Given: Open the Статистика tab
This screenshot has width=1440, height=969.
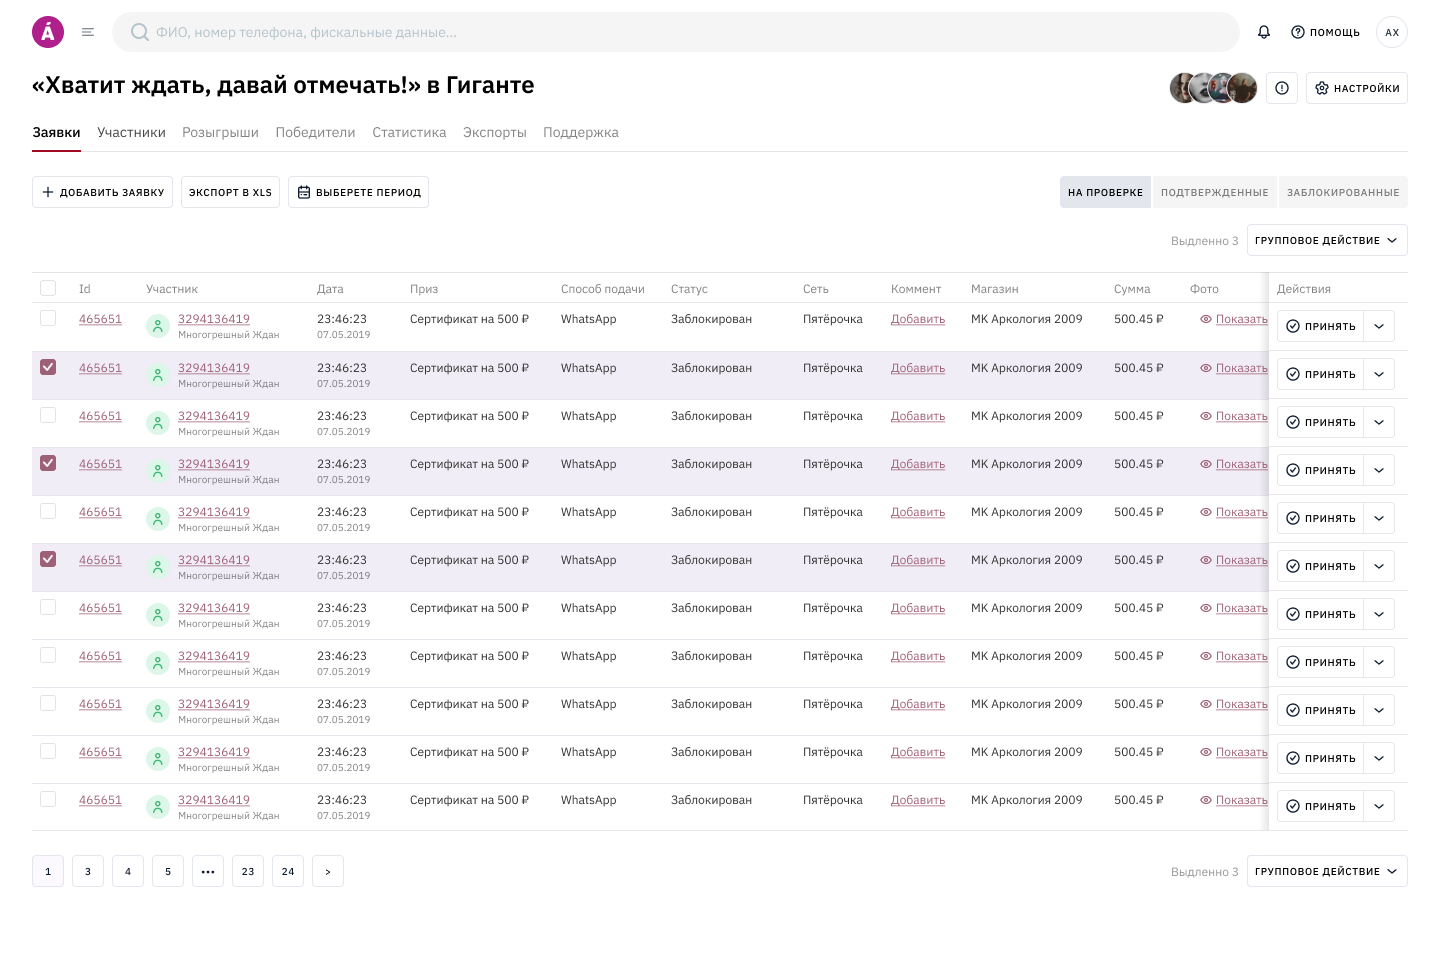Looking at the screenshot, I should click(409, 132).
